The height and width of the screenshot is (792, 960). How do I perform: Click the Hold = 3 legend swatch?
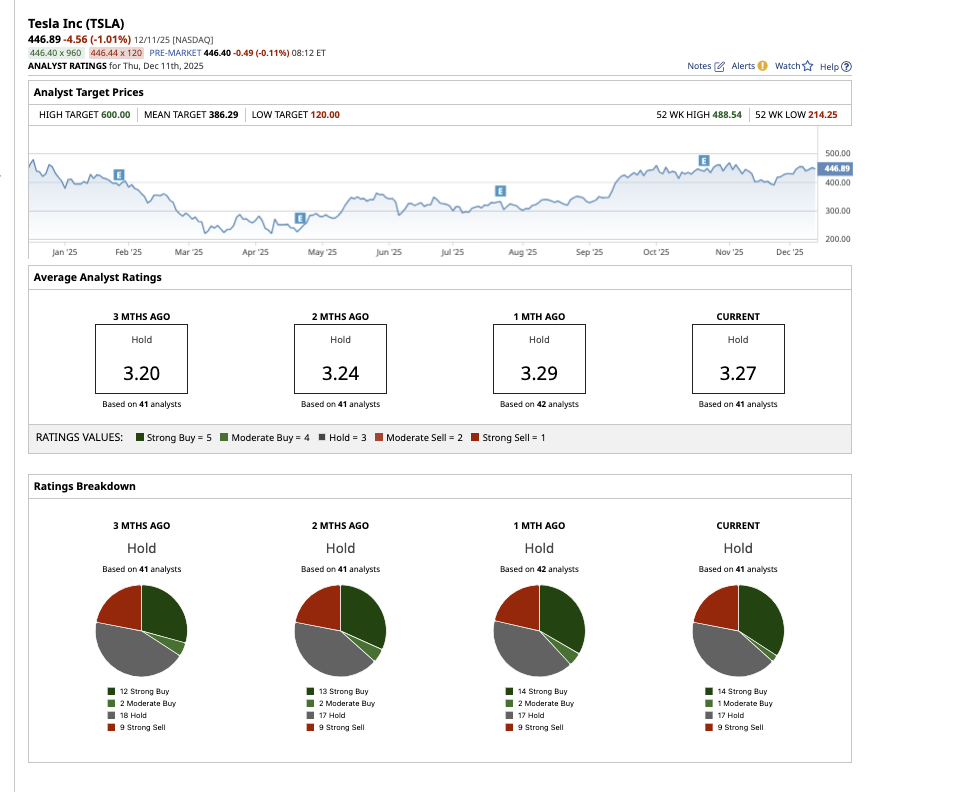pyautogui.click(x=322, y=438)
